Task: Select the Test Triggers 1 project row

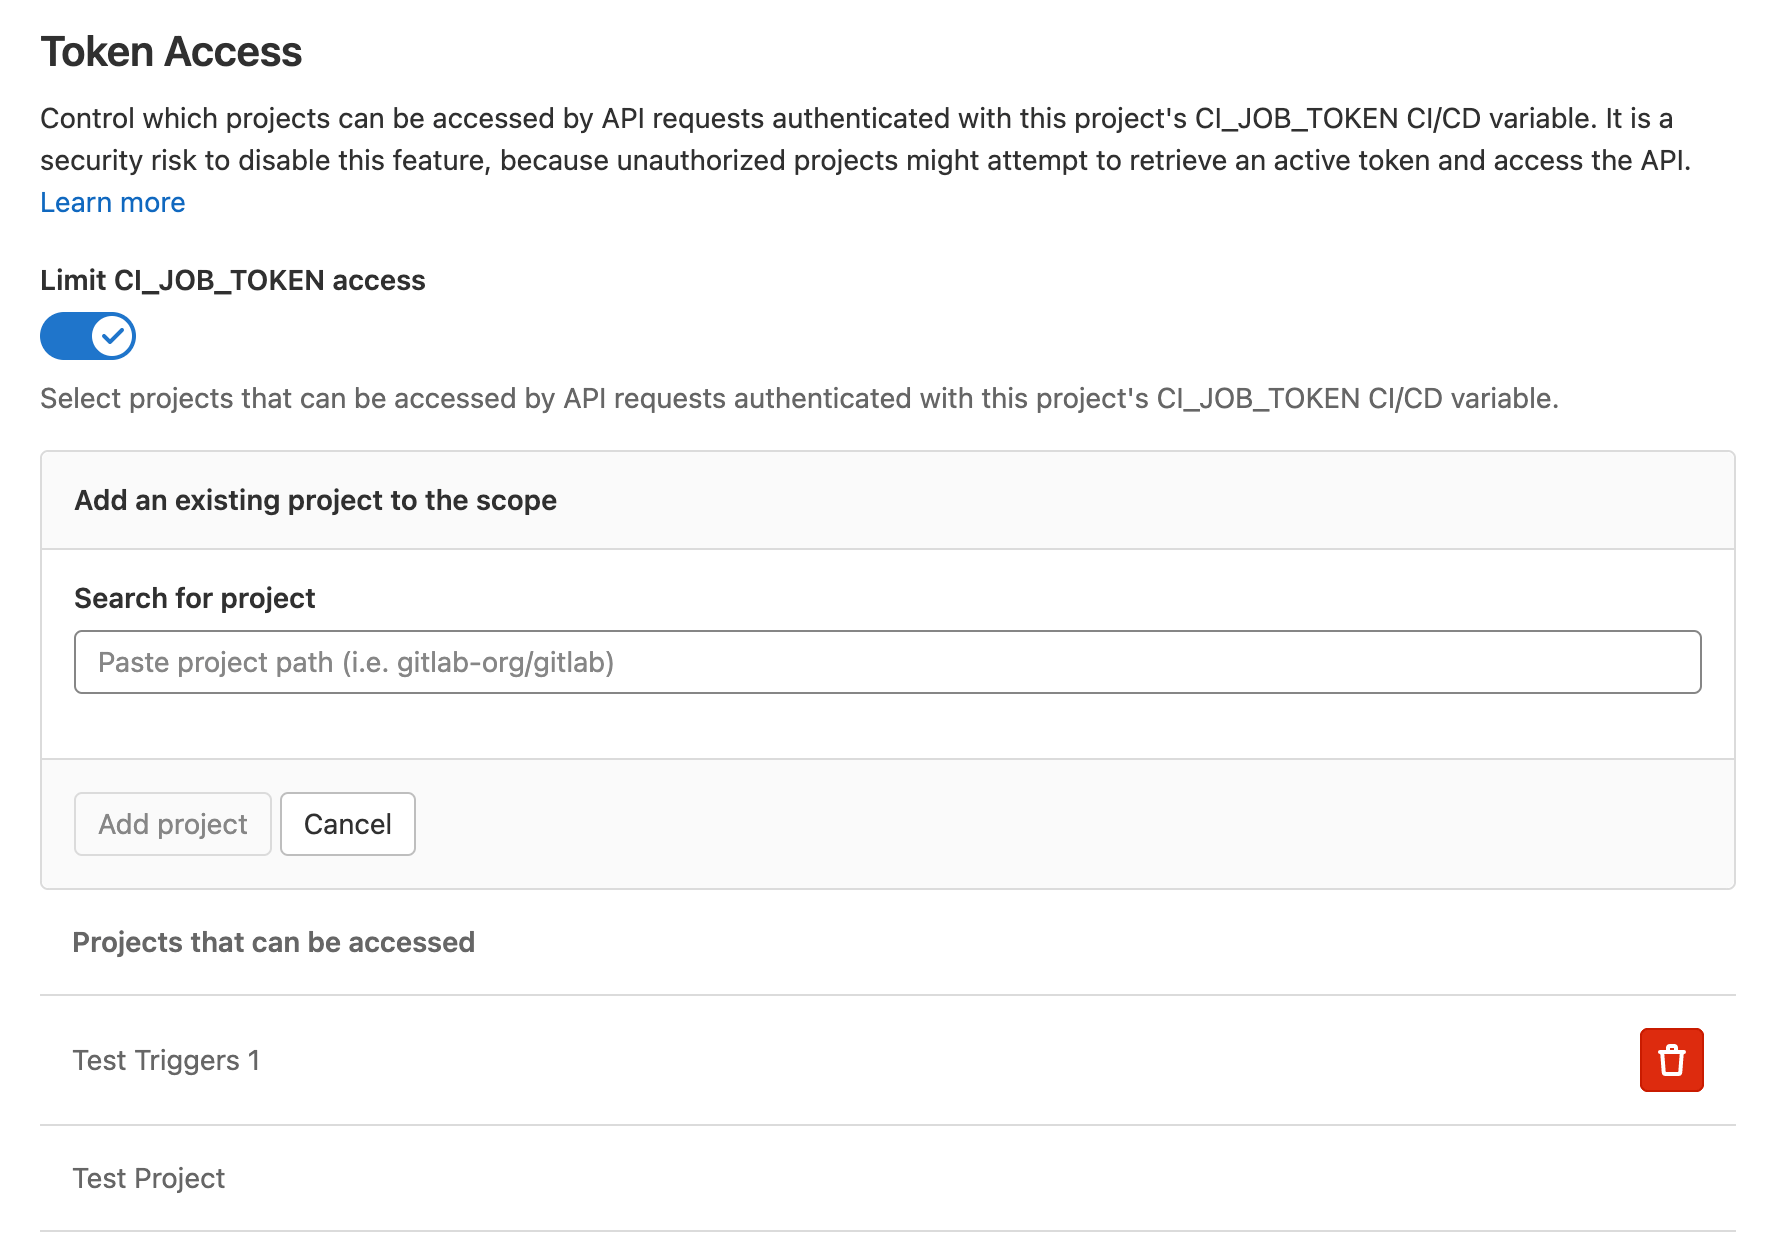Action: 166,1060
